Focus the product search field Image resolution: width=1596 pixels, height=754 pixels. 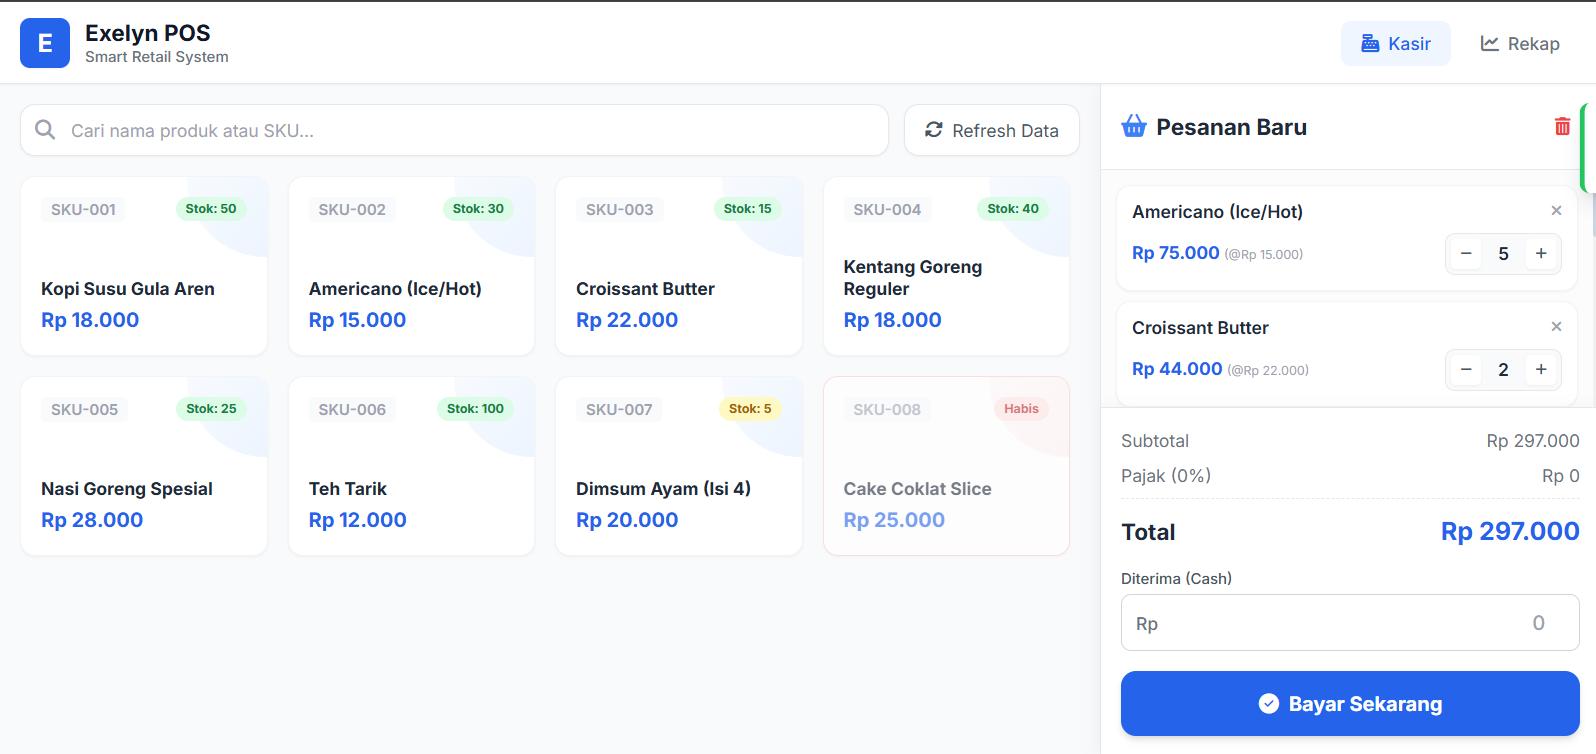pos(454,130)
